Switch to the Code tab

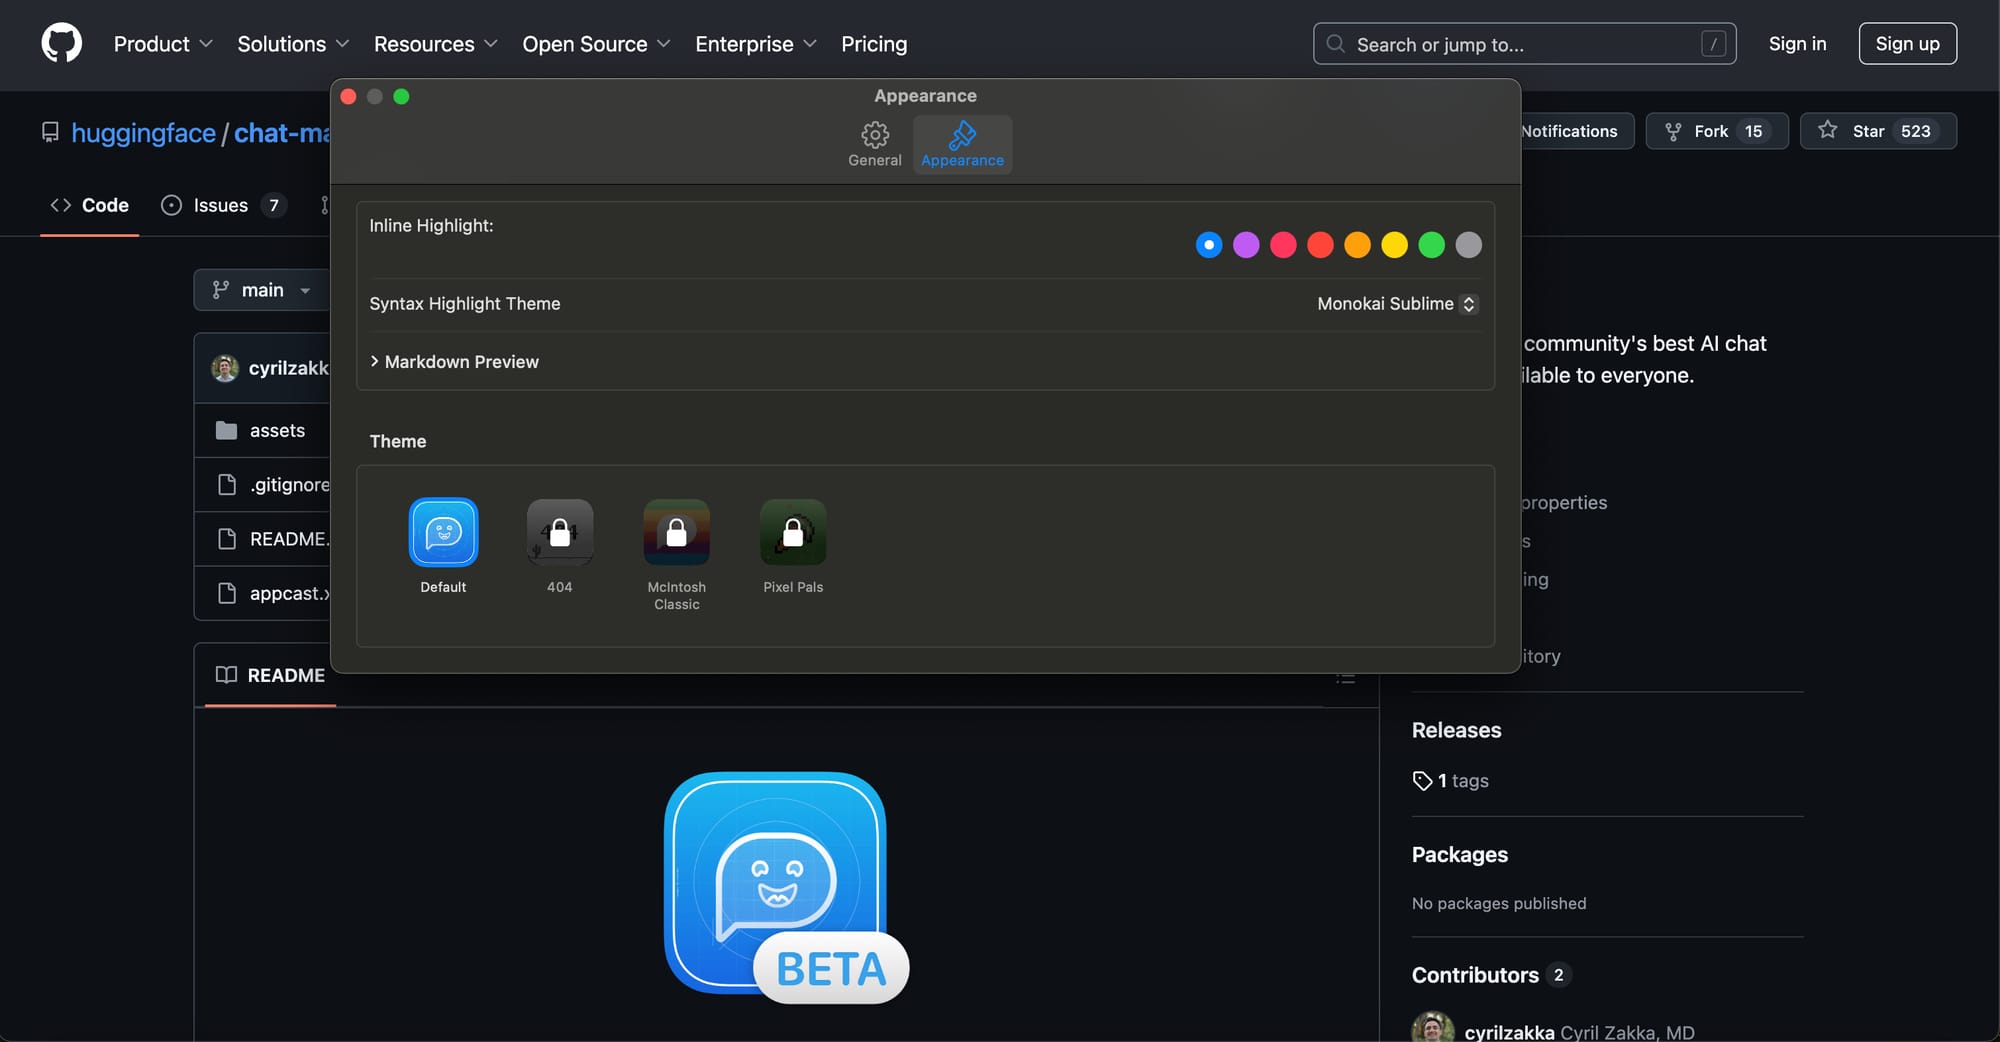(90, 205)
